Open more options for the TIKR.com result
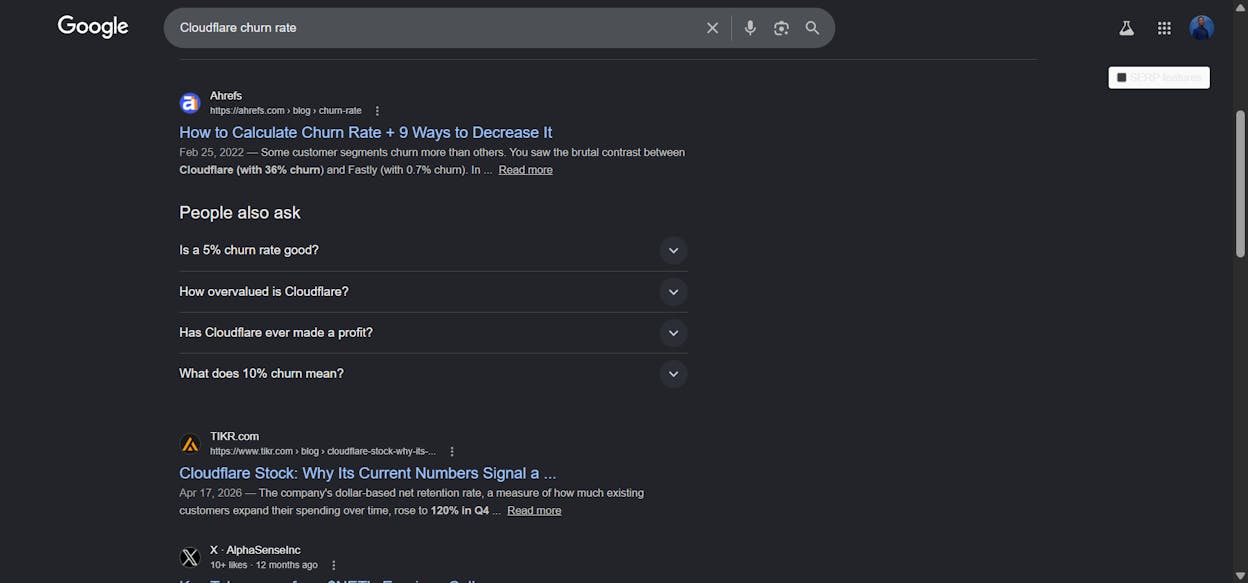The image size is (1248, 583). click(452, 452)
